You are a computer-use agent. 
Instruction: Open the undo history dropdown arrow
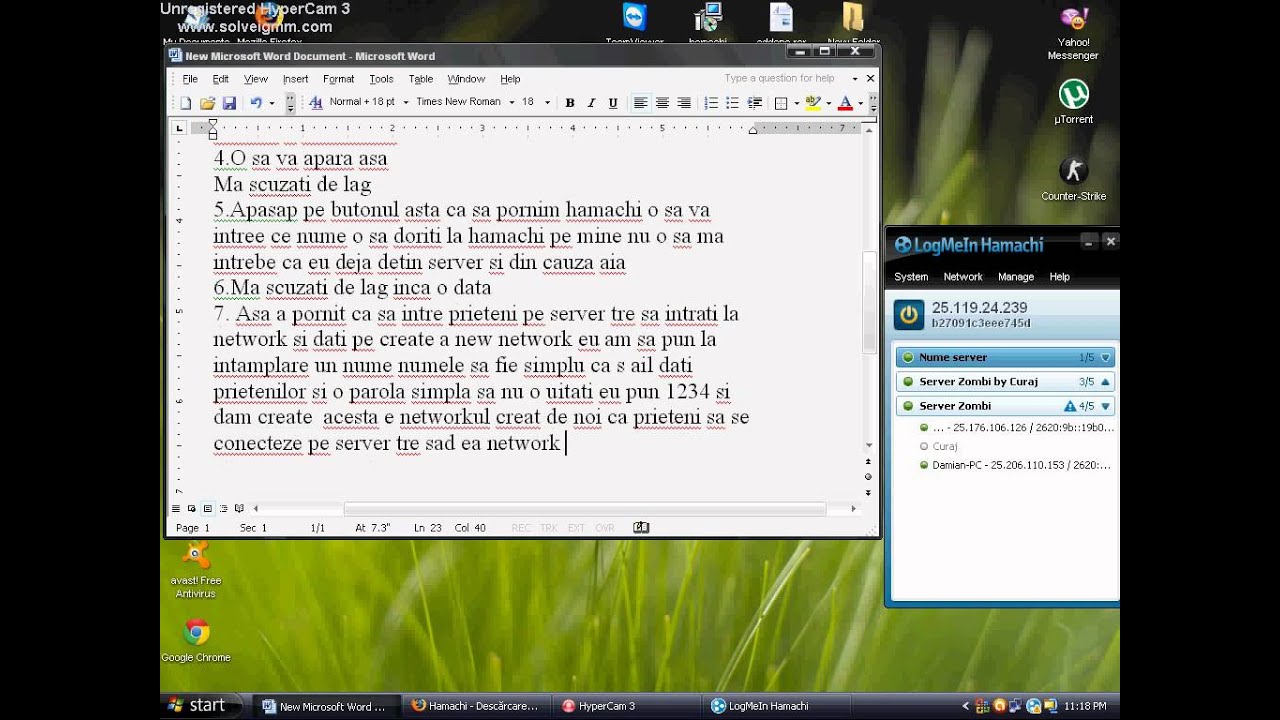point(271,103)
